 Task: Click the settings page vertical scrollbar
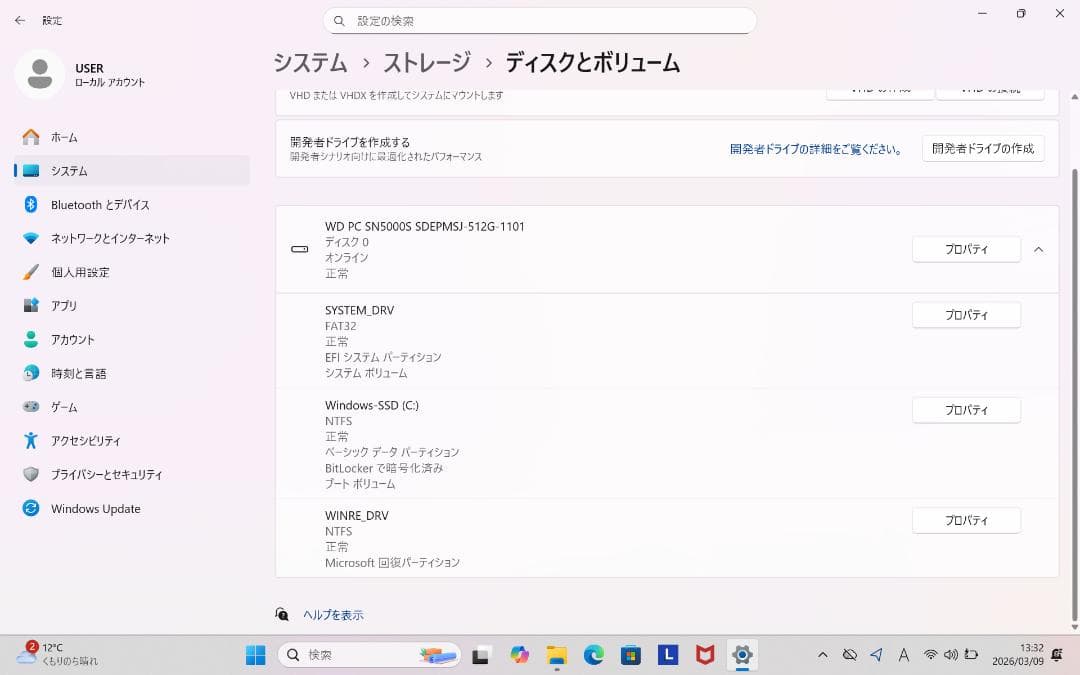[1074, 394]
